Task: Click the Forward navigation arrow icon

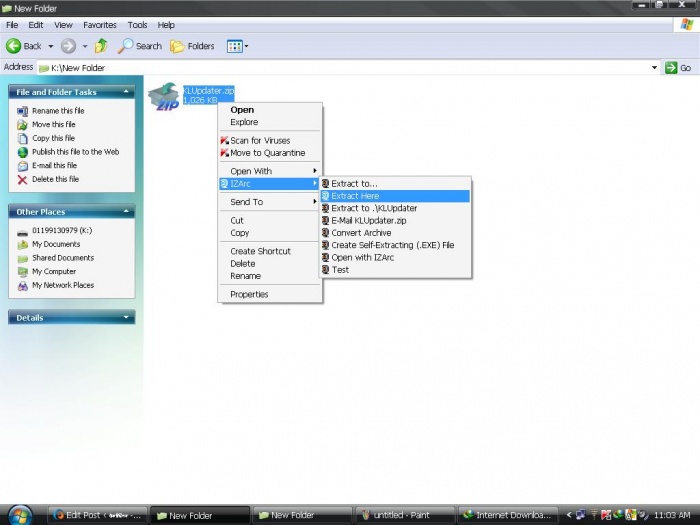Action: [x=68, y=46]
